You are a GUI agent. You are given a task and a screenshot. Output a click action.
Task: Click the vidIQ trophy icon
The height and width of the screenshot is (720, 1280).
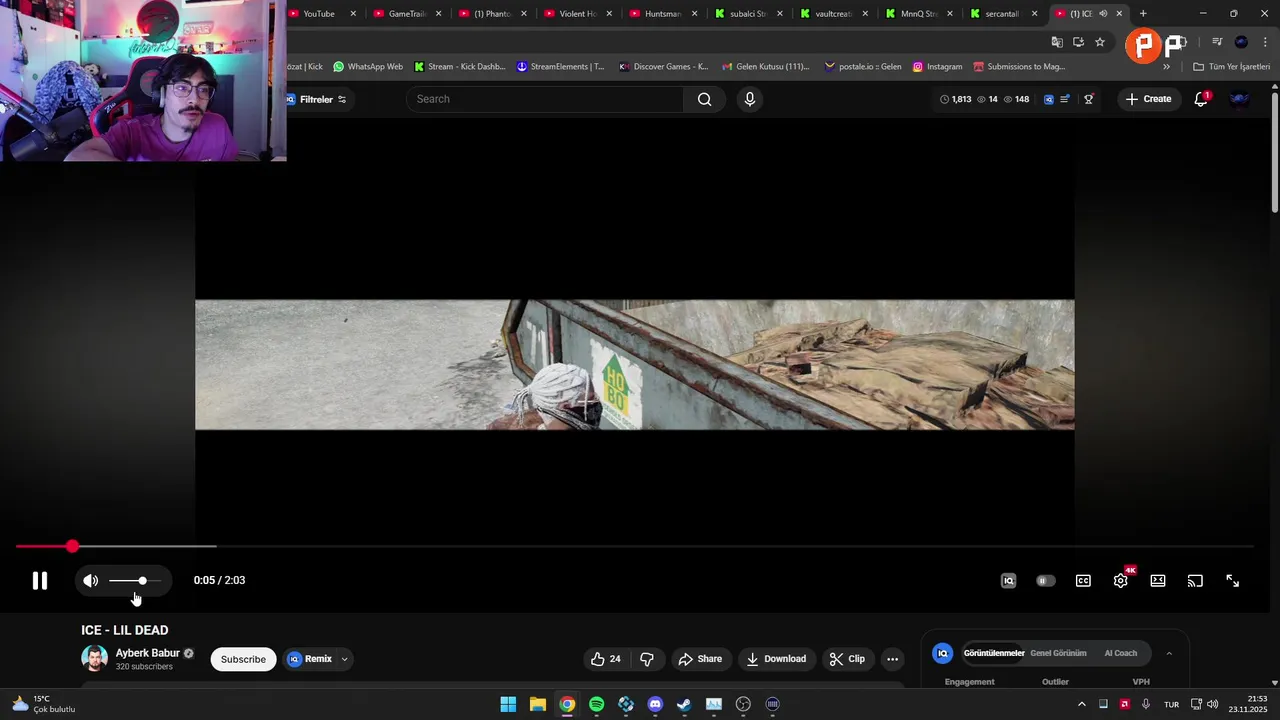(x=1089, y=99)
